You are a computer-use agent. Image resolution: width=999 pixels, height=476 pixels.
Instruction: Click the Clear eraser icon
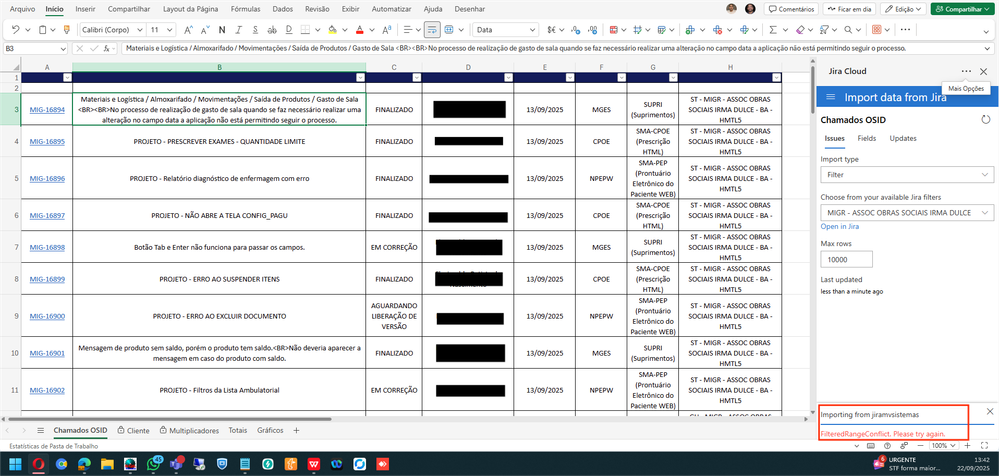801,29
